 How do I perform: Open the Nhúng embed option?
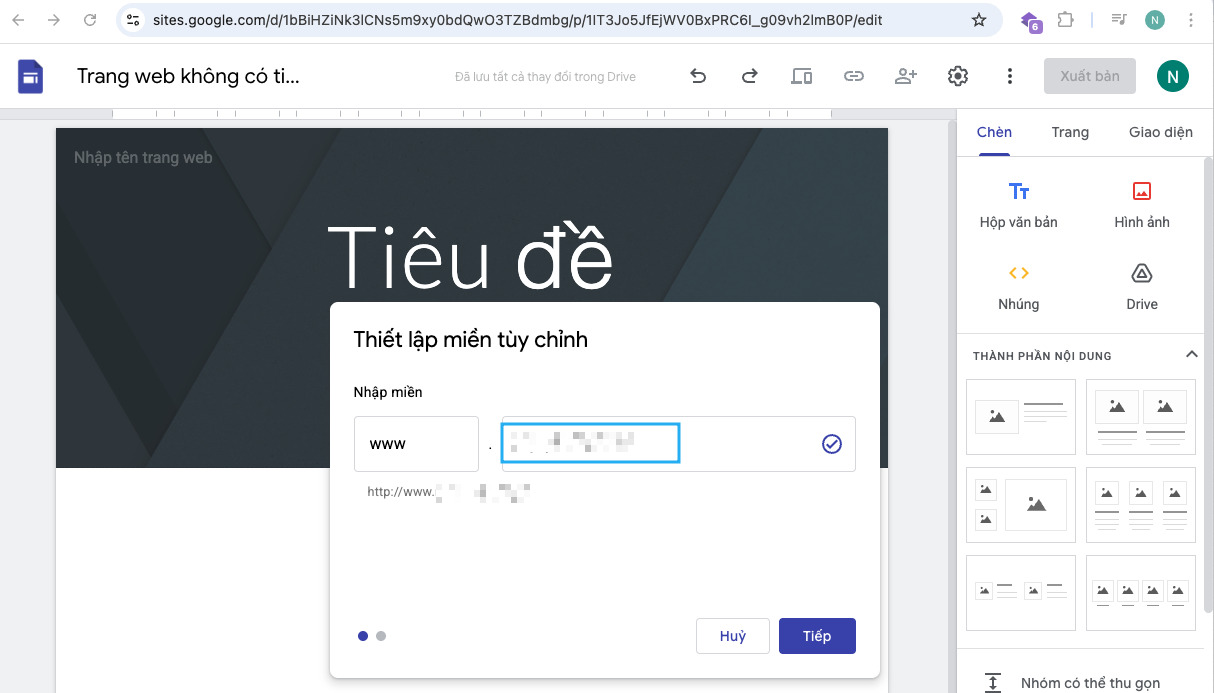pyautogui.click(x=1019, y=286)
